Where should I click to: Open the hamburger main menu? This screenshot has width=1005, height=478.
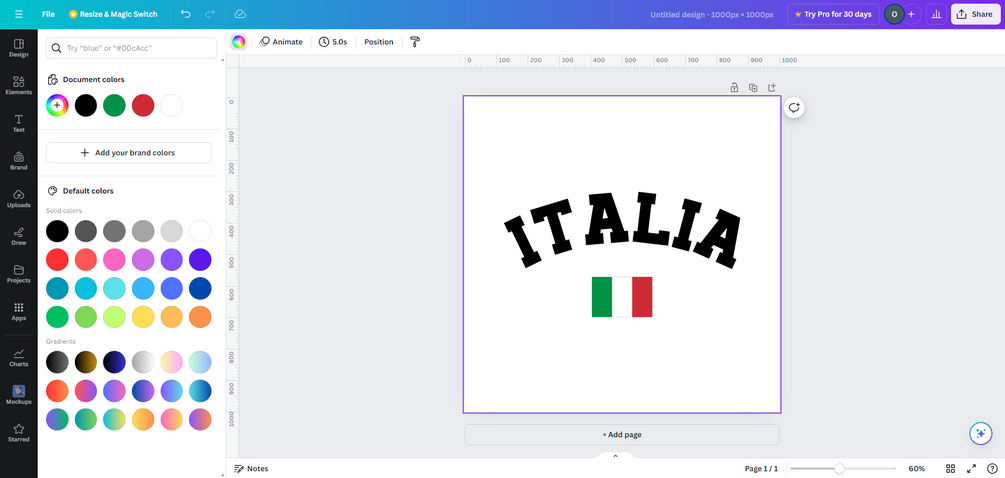tap(19, 14)
